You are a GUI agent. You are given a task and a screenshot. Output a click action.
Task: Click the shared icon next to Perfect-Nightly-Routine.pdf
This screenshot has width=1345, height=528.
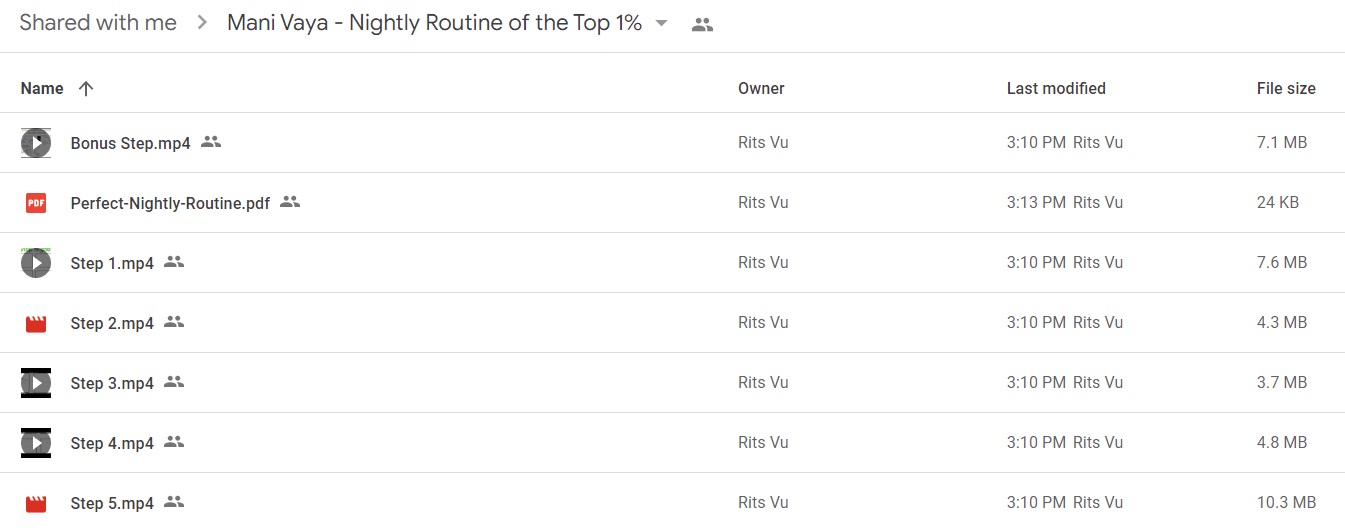click(290, 202)
